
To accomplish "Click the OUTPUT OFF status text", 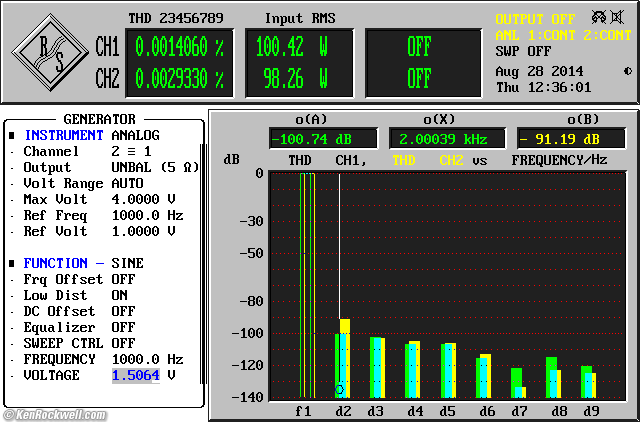I will (x=536, y=19).
